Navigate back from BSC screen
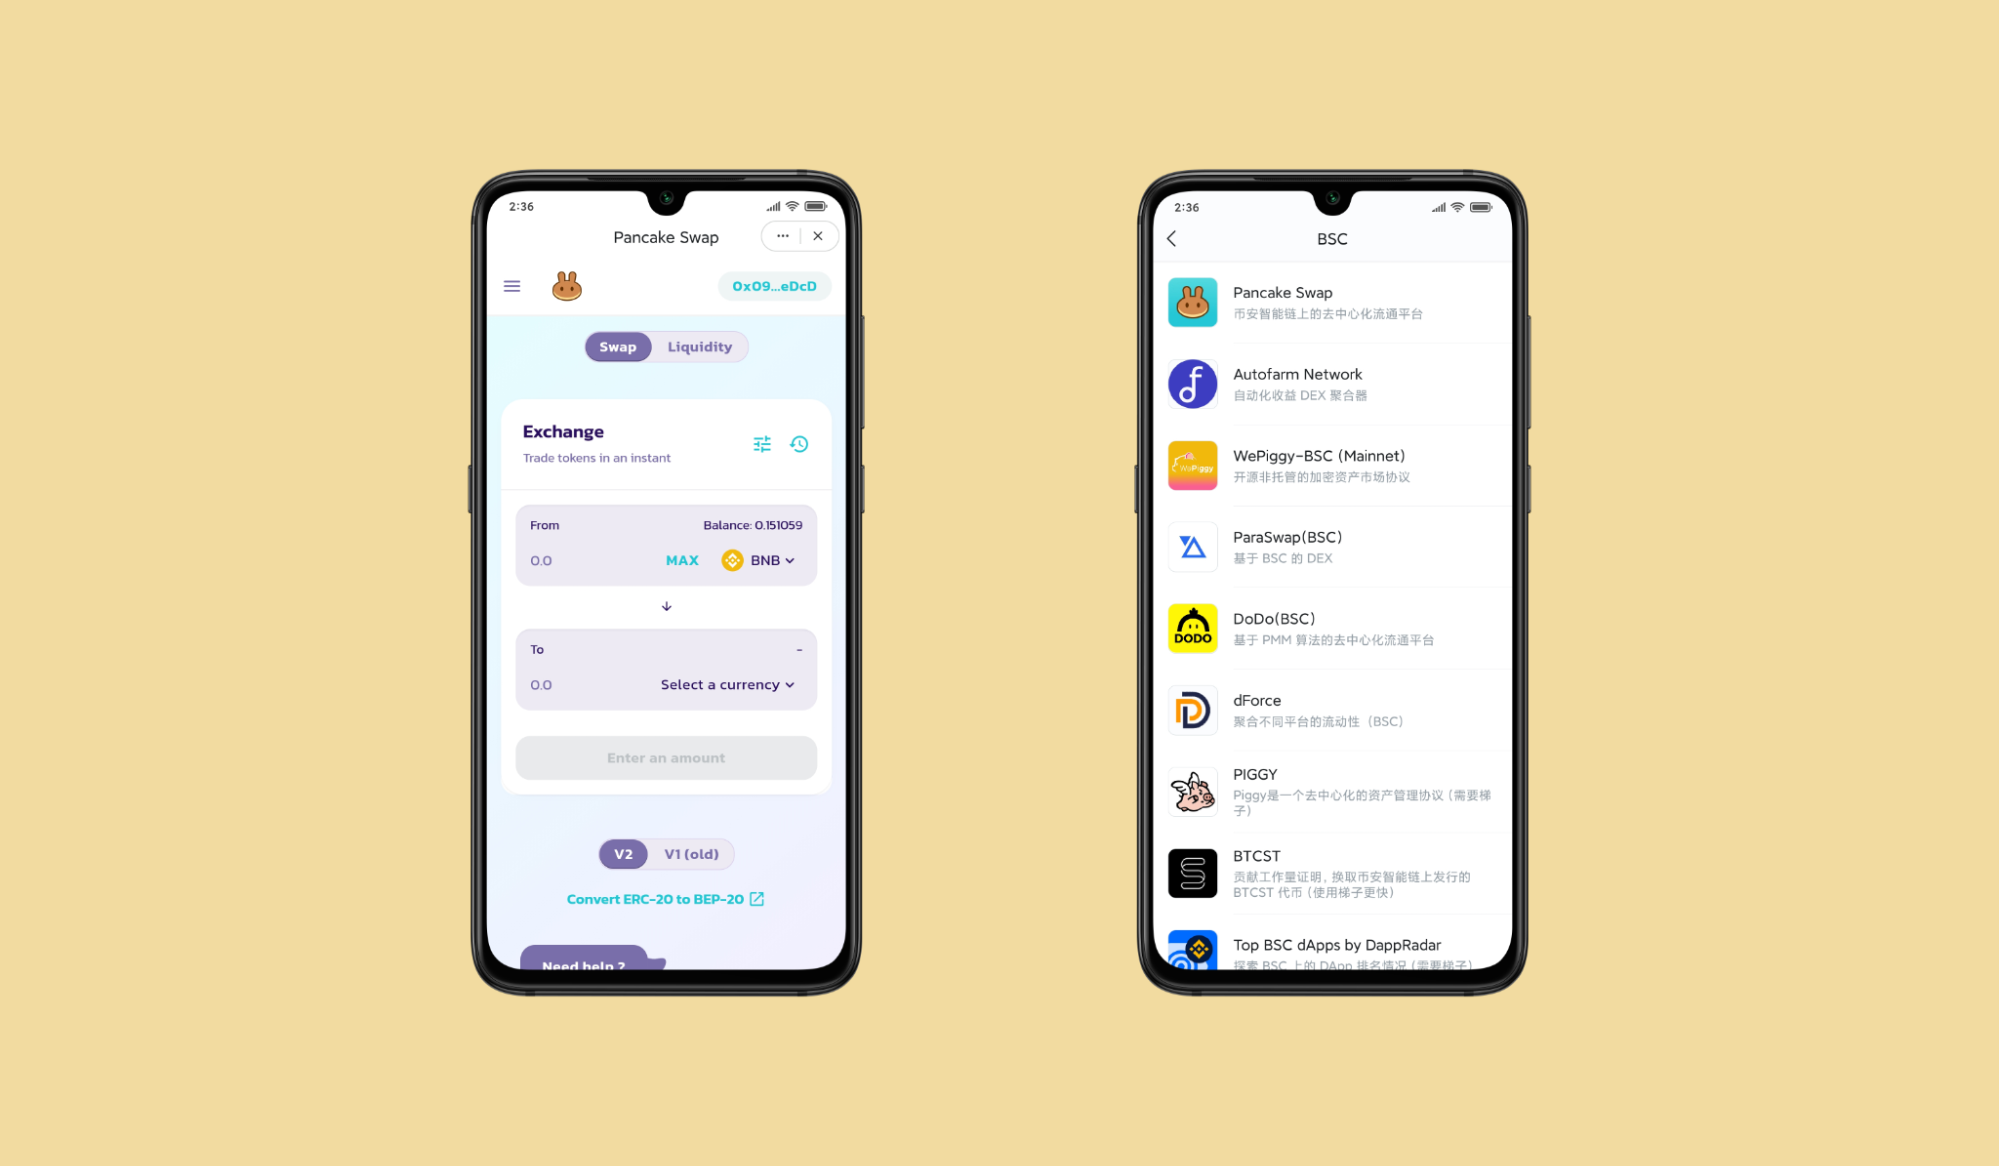Screen dimensions: 1999x1167 pos(1171,238)
